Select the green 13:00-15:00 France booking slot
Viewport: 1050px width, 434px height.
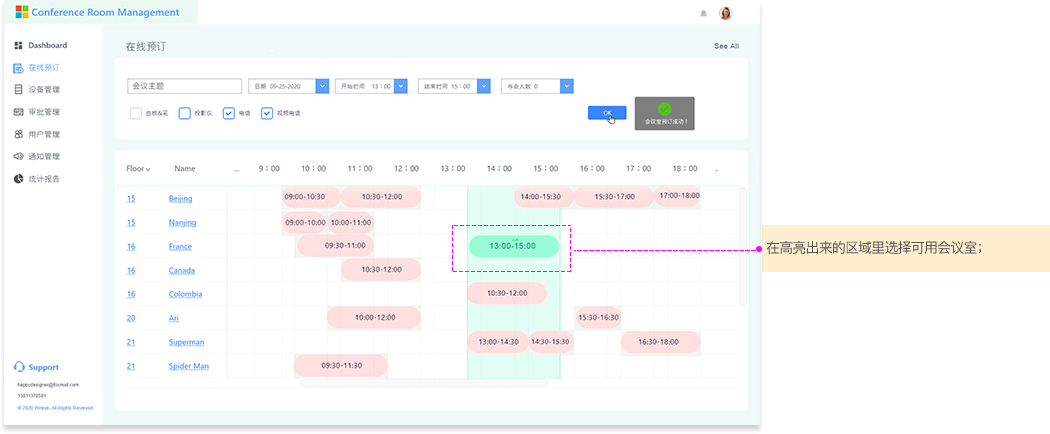[513, 246]
